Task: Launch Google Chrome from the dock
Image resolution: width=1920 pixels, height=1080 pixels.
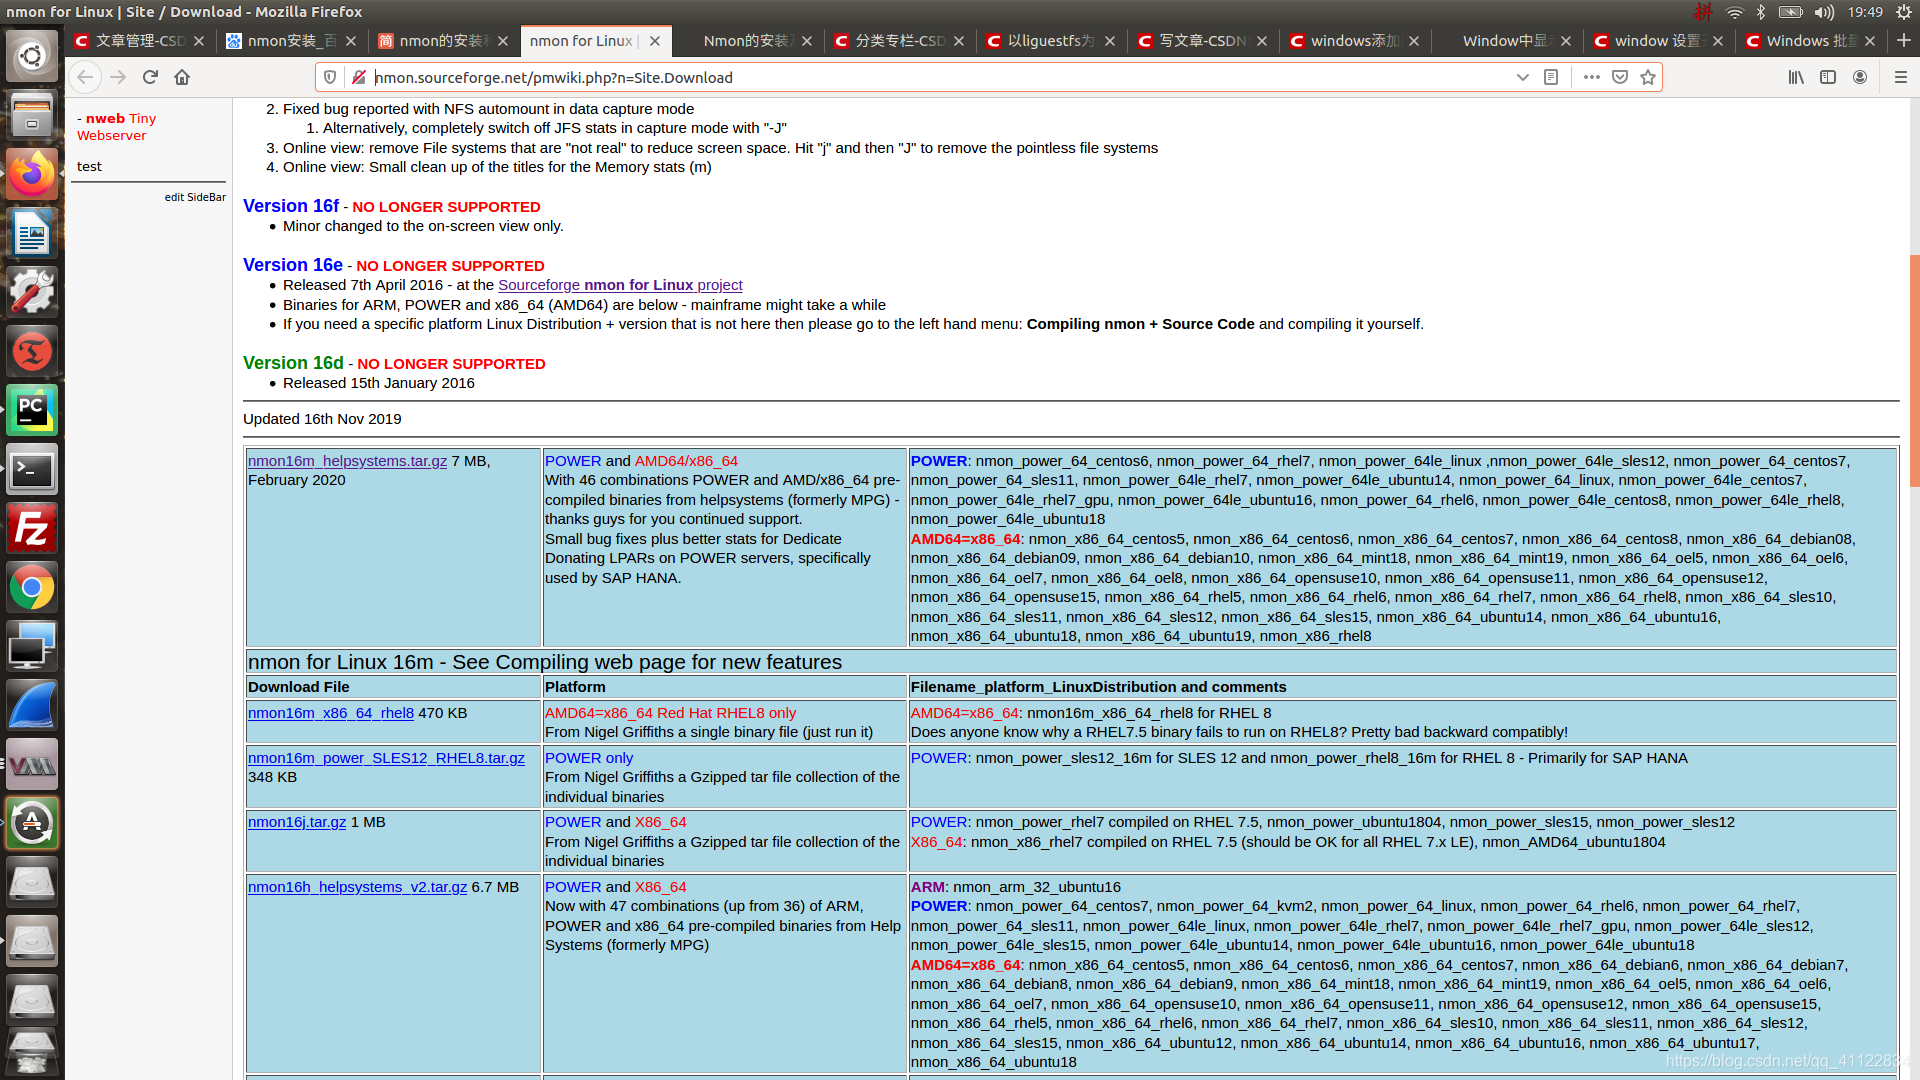Action: 32,588
